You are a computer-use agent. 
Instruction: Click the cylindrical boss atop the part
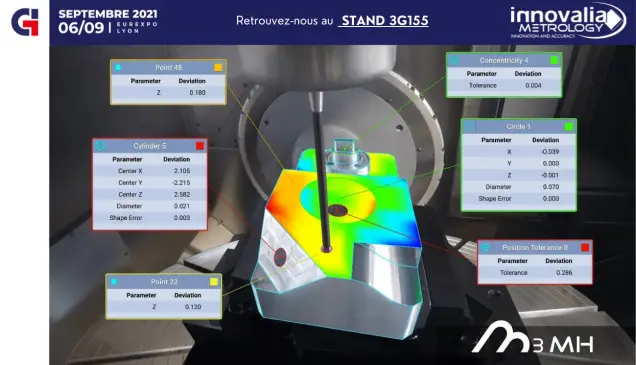point(348,156)
